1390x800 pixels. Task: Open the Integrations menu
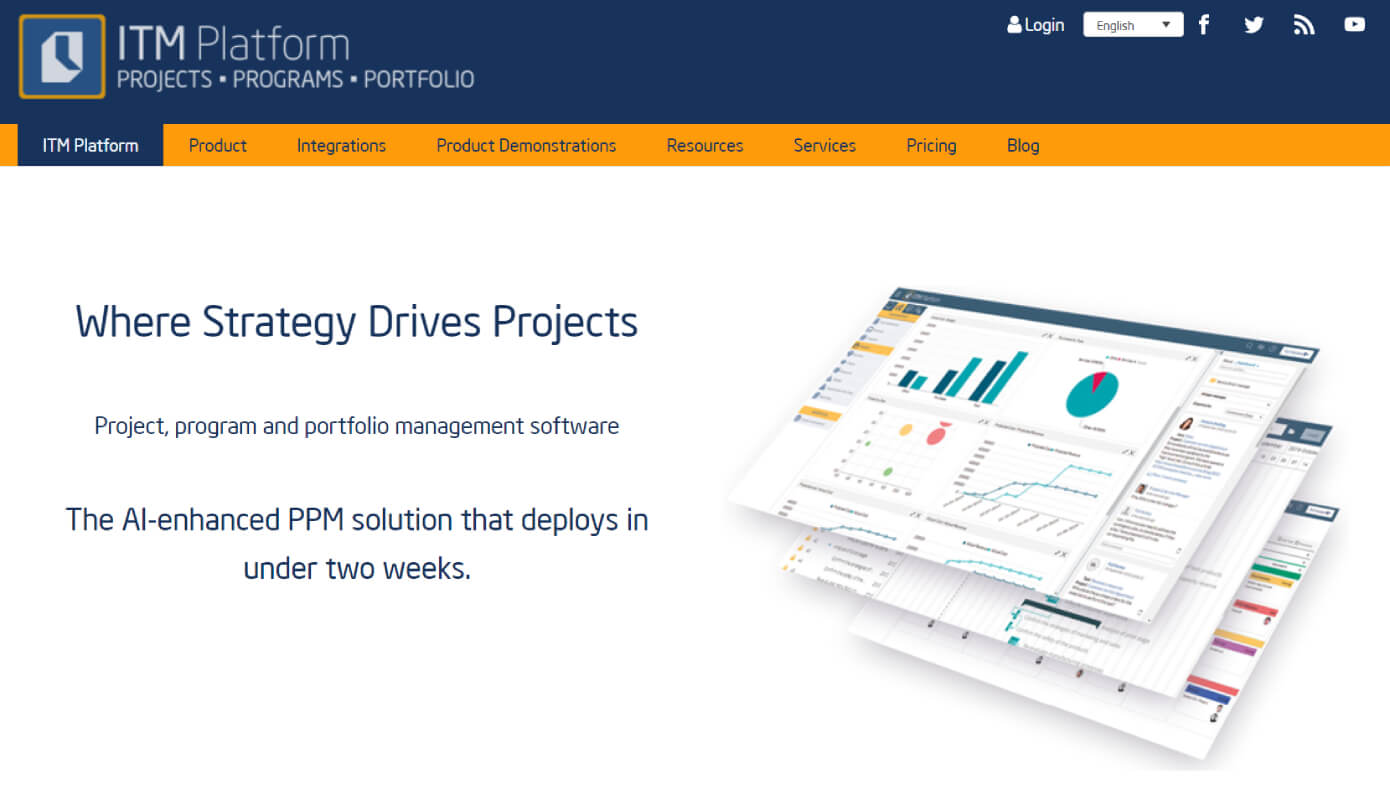(341, 145)
